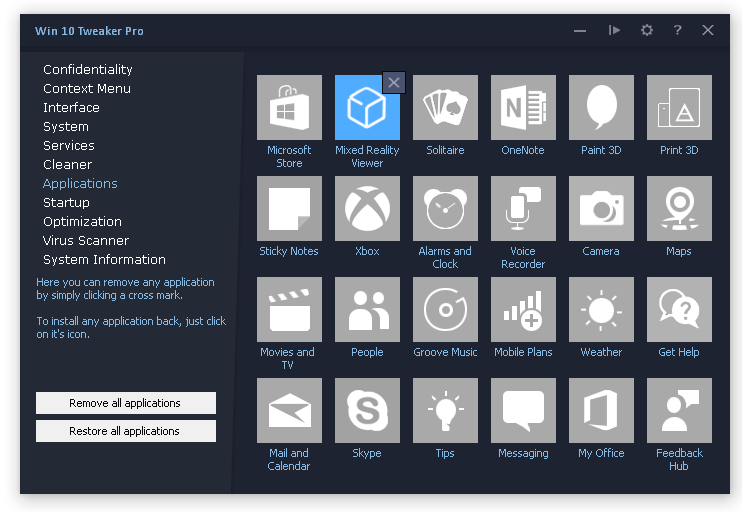The image size is (742, 512).
Task: Click the play-arrow icon in title bar
Action: pos(614,31)
